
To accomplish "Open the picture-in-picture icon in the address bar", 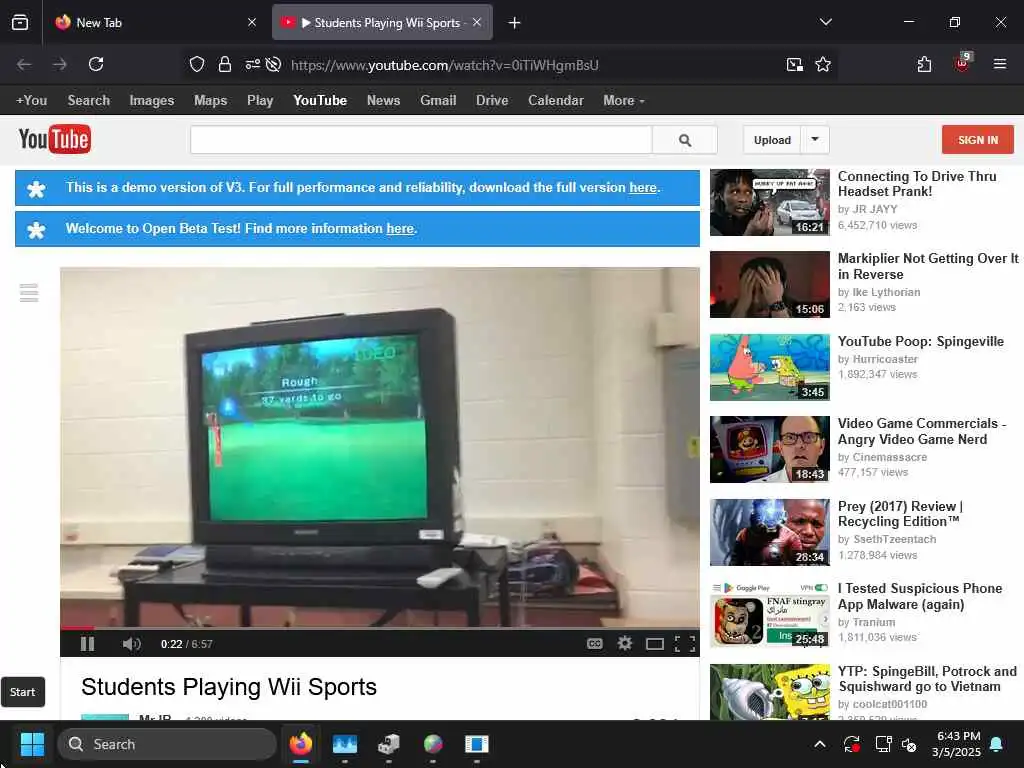I will click(794, 64).
